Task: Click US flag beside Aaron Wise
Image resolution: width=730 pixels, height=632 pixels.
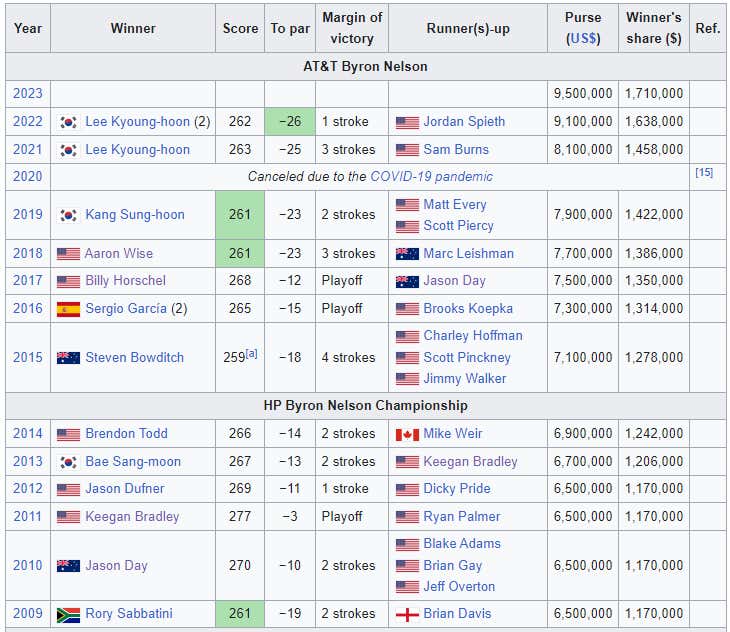Action: point(68,254)
